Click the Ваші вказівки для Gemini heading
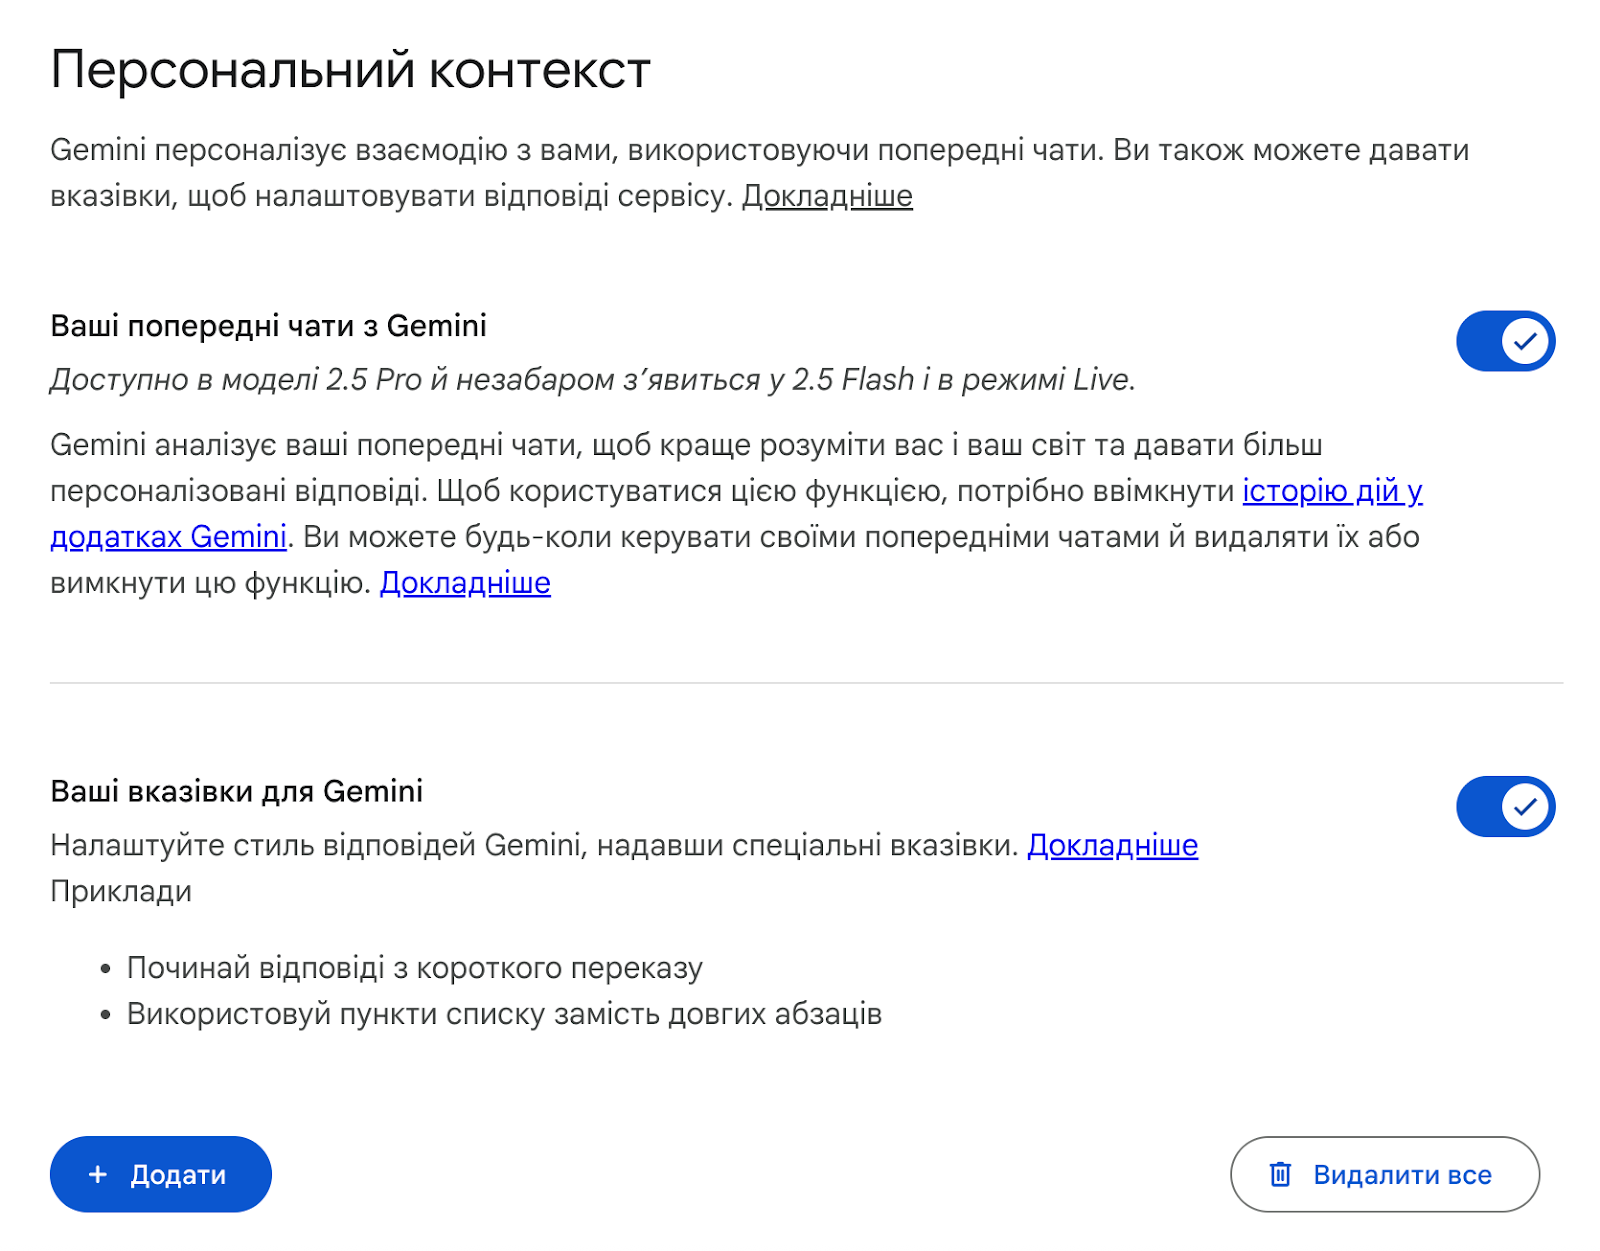 [236, 791]
